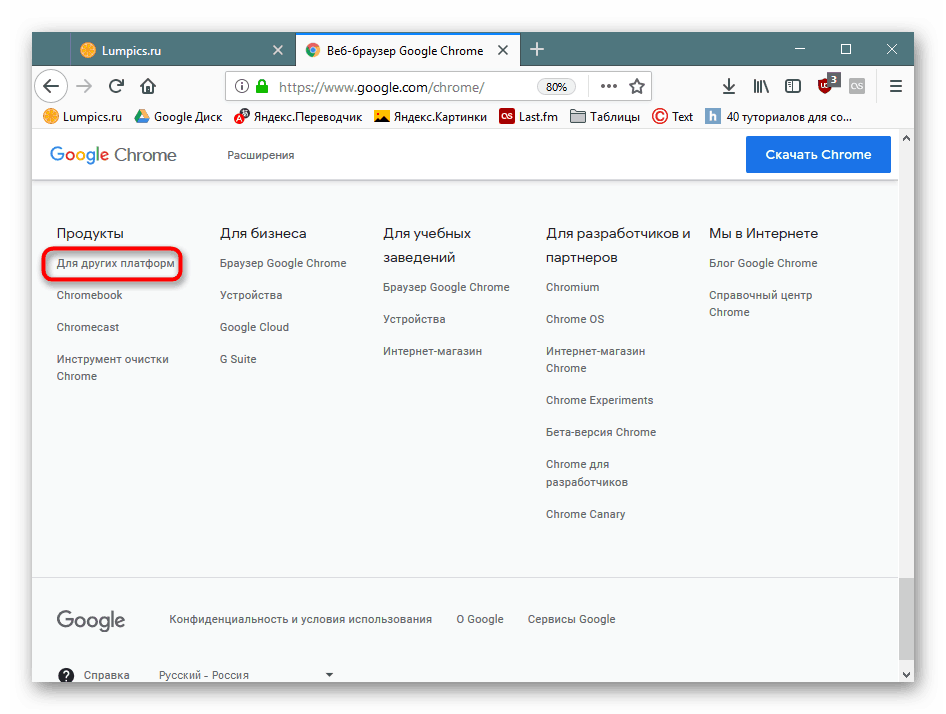Open Устройства under Для учебных заведений

[414, 319]
